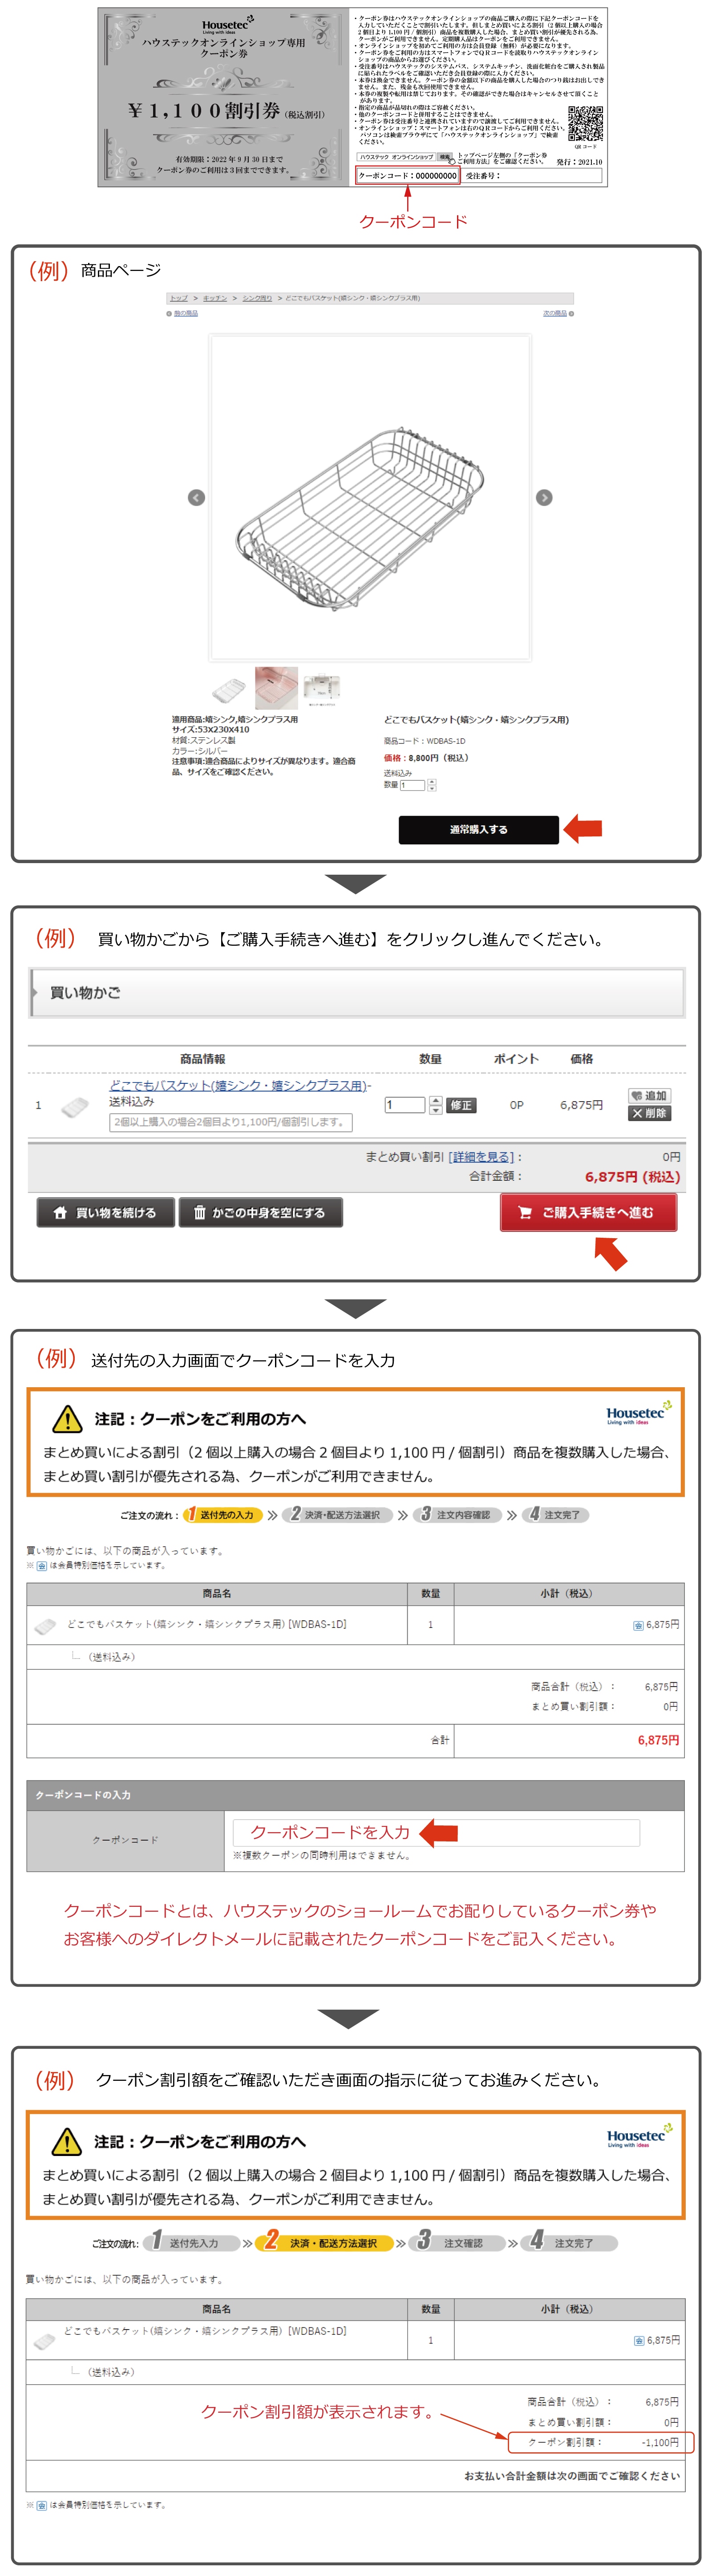Click the next image arrow on the basket photo
The height and width of the screenshot is (2576, 712).
pyautogui.click(x=544, y=497)
